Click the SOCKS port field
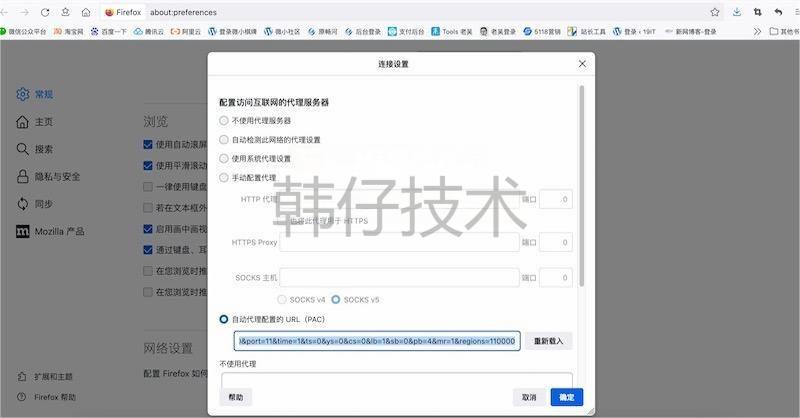 [556, 278]
